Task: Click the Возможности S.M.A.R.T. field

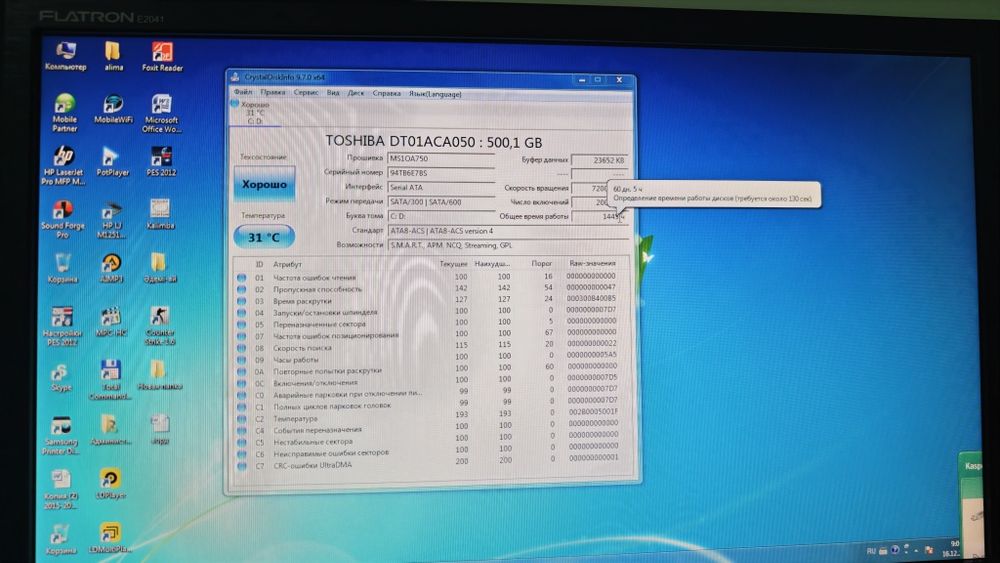Action: click(x=508, y=245)
